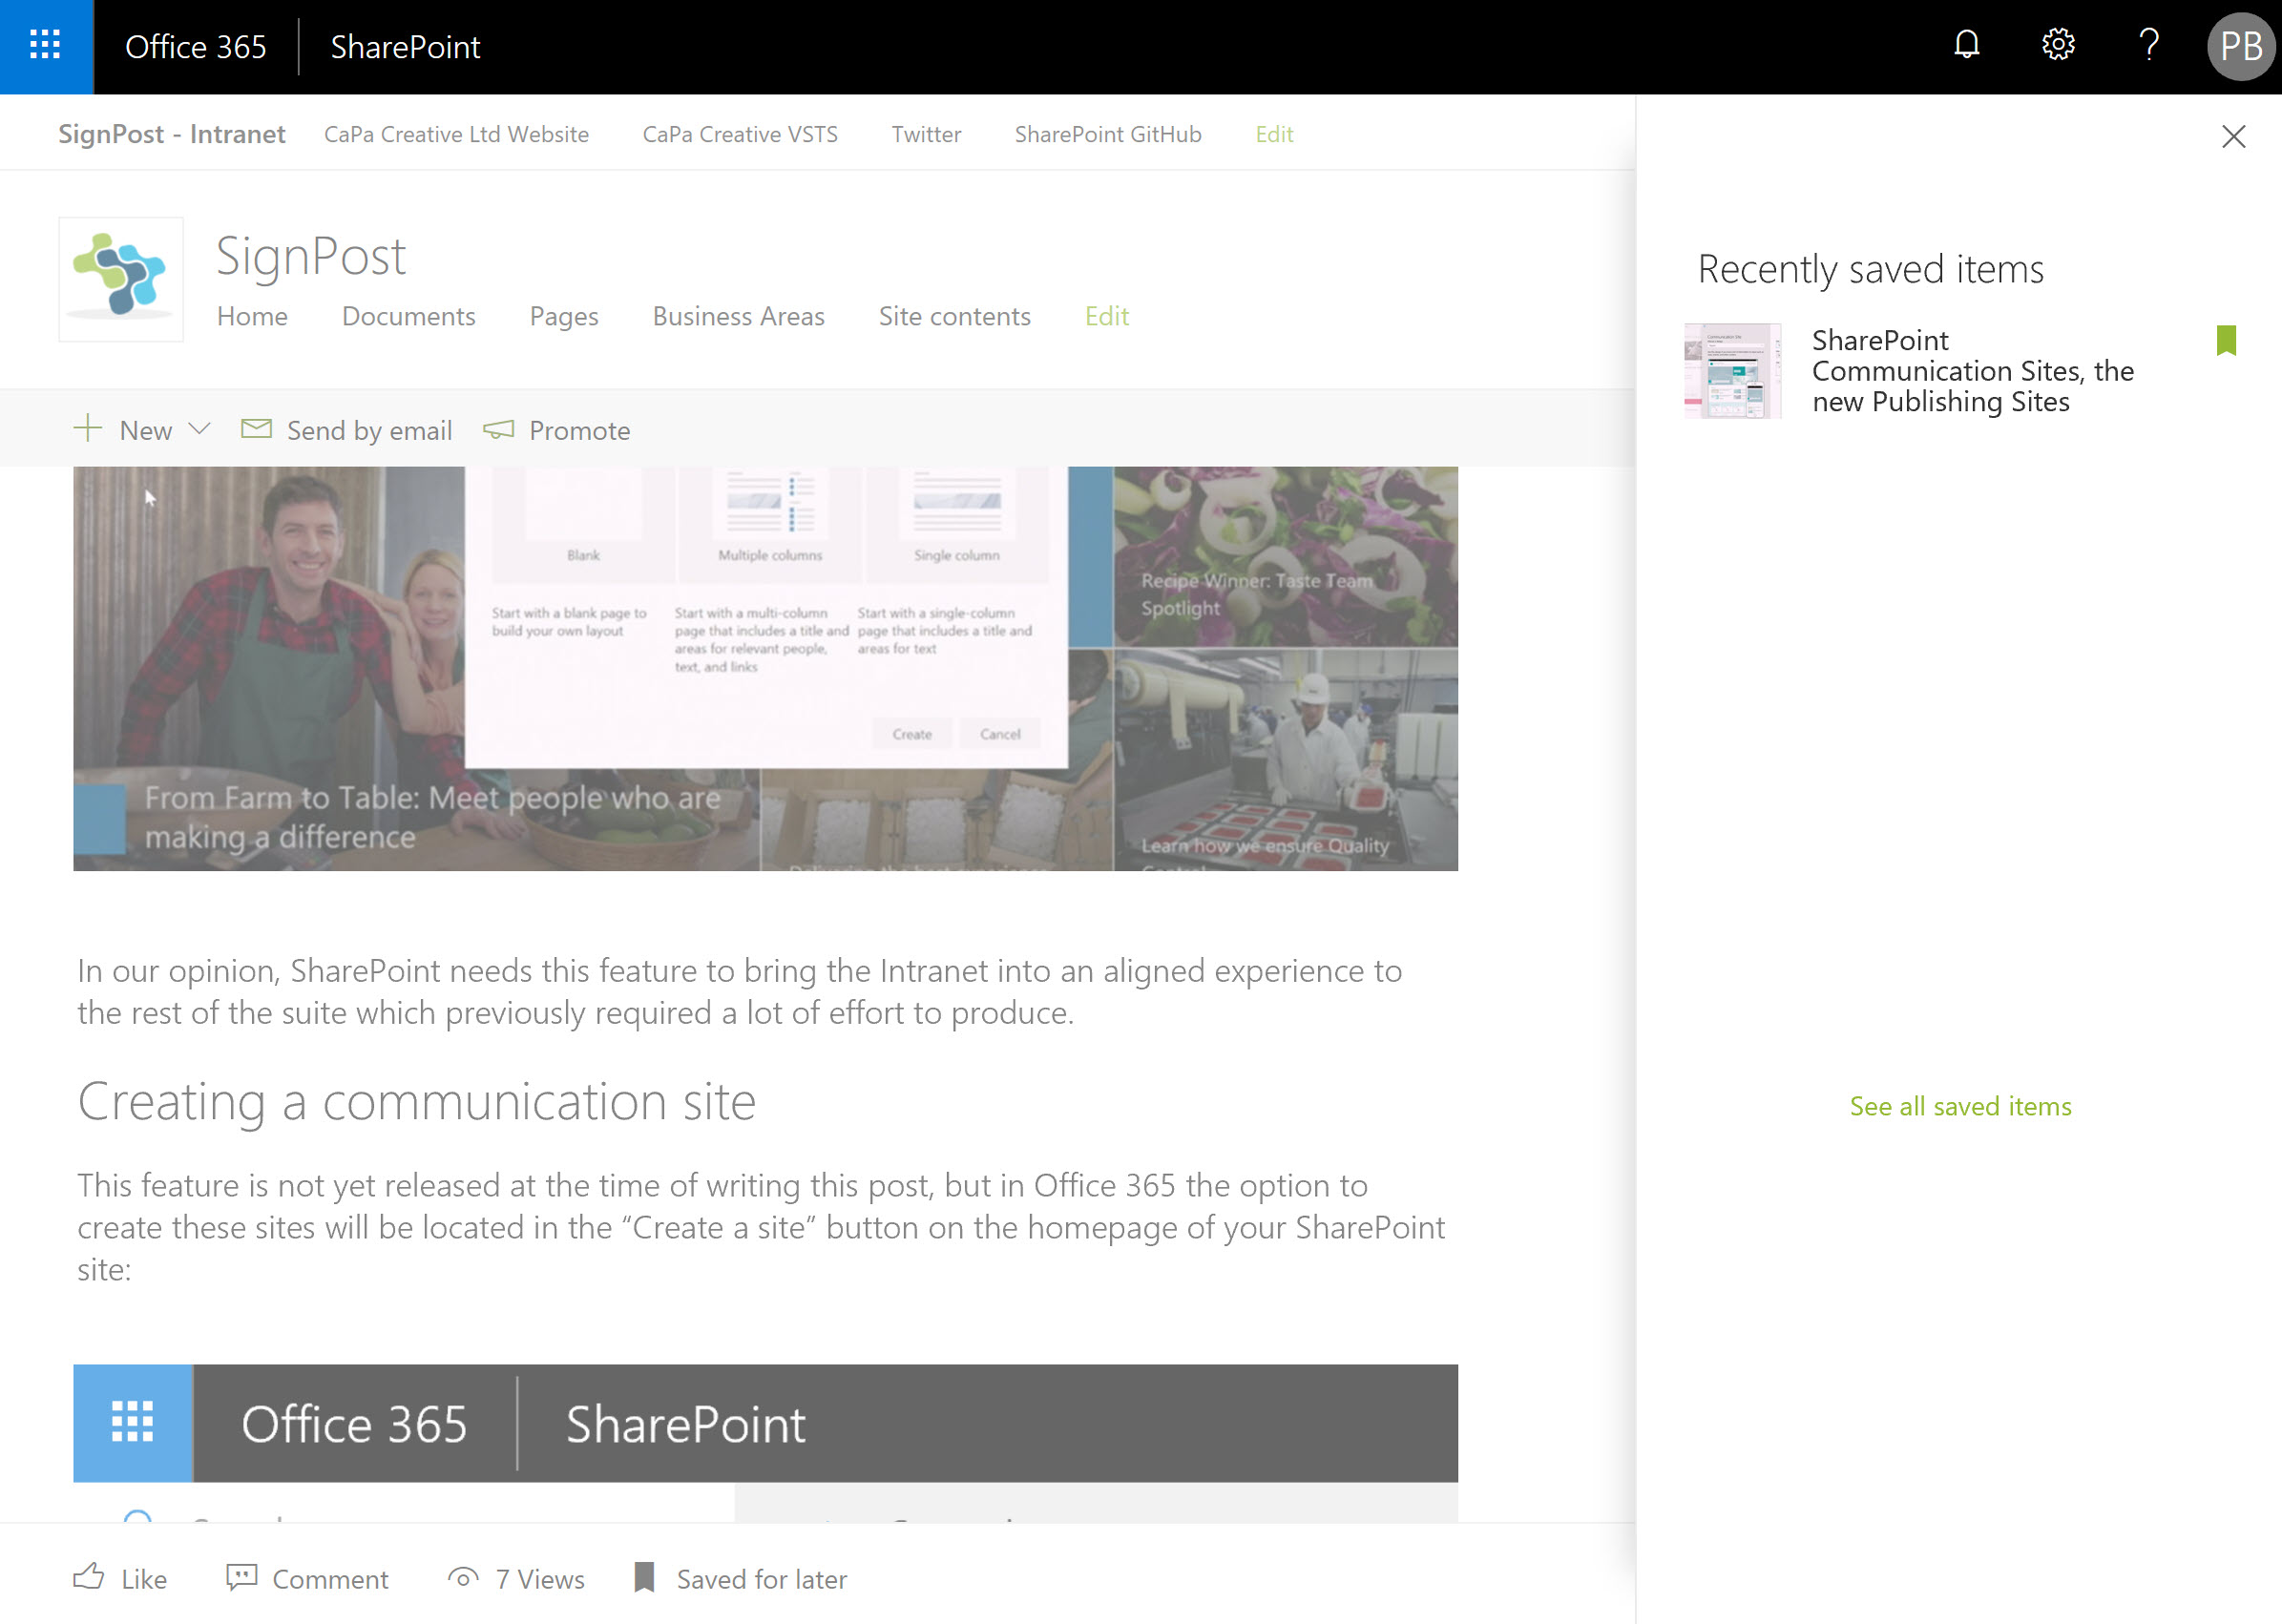Open the settings gear menu

[2058, 45]
